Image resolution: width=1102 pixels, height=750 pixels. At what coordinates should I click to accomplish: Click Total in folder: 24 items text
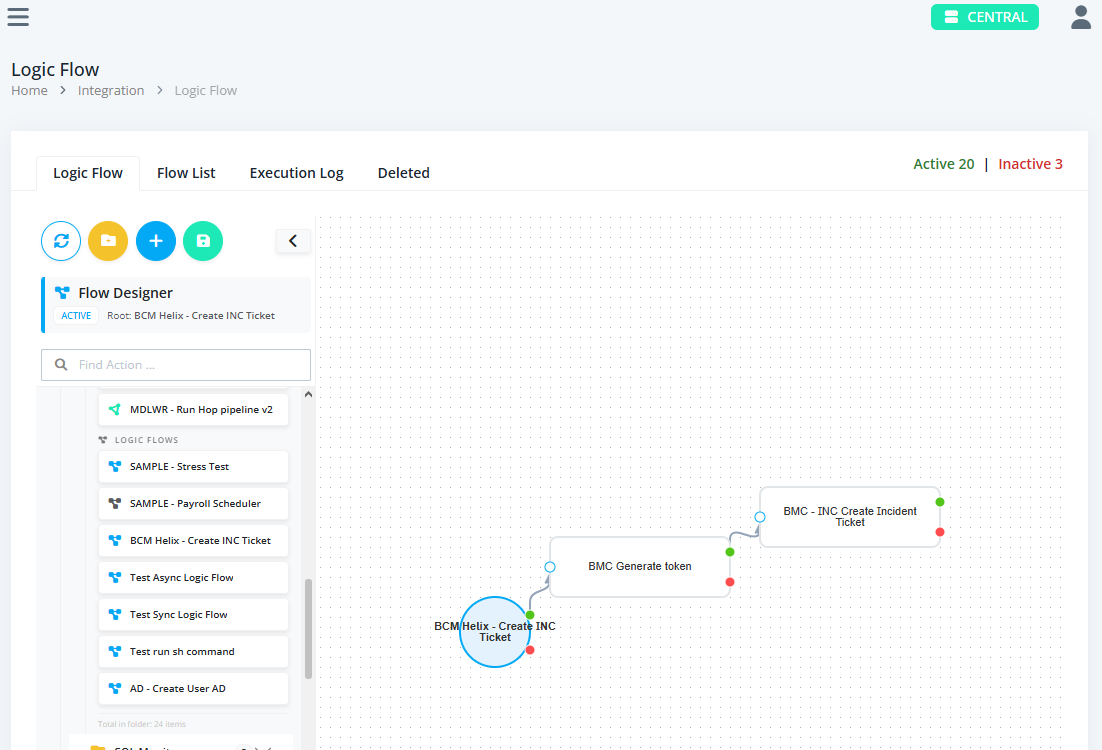(x=142, y=724)
